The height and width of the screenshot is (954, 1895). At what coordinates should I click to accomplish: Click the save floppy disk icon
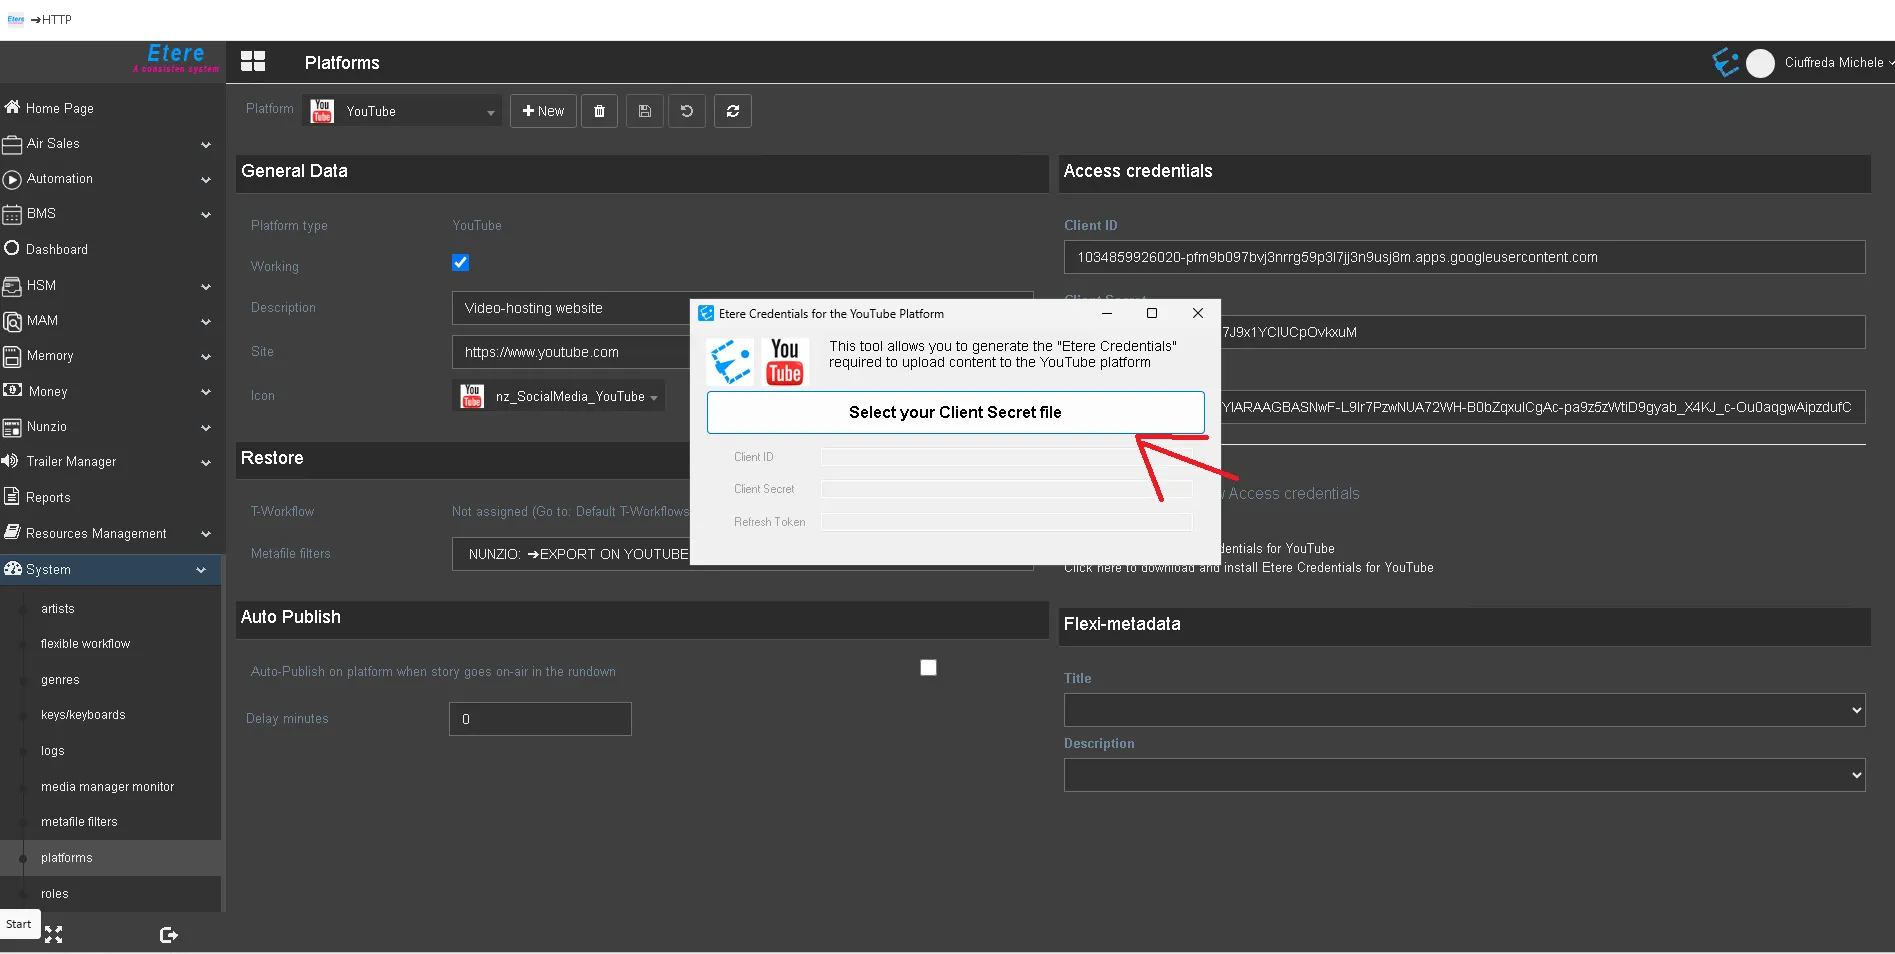click(645, 111)
